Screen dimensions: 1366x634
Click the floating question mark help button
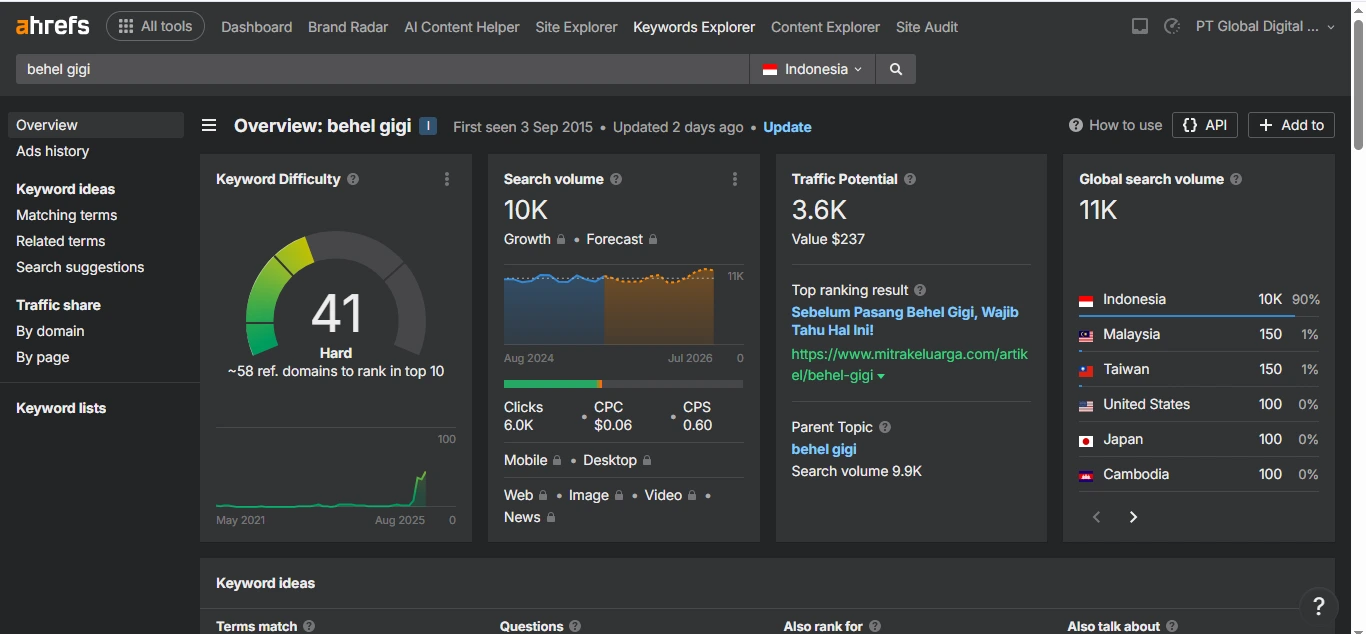[x=1318, y=606]
